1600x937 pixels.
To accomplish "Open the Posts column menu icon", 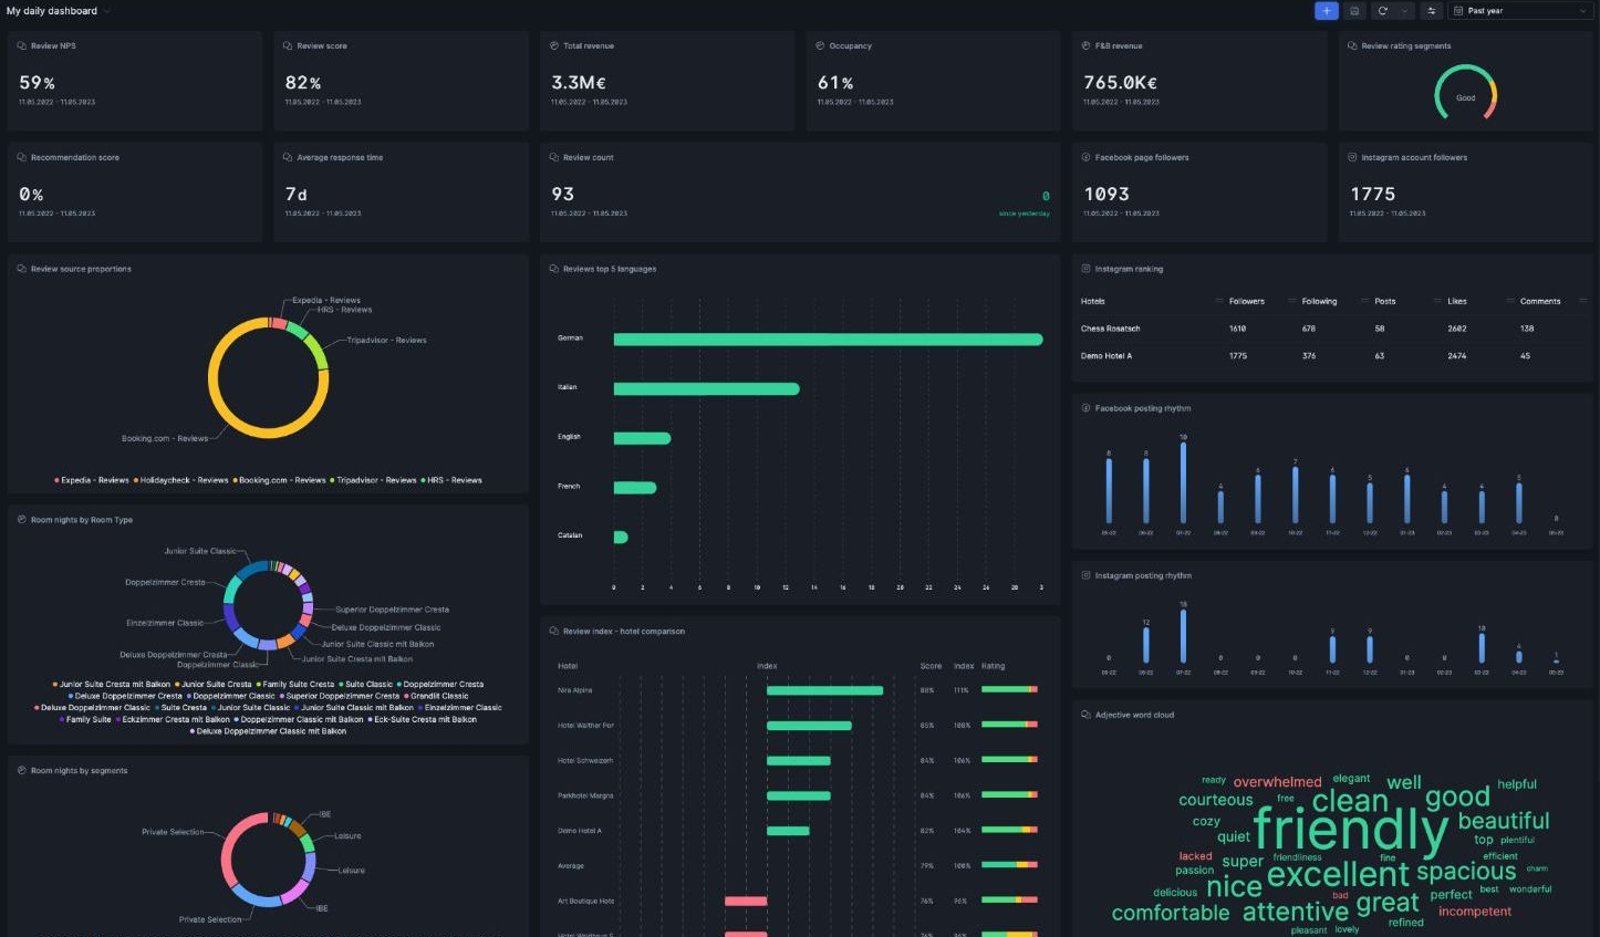I will [x=1437, y=301].
